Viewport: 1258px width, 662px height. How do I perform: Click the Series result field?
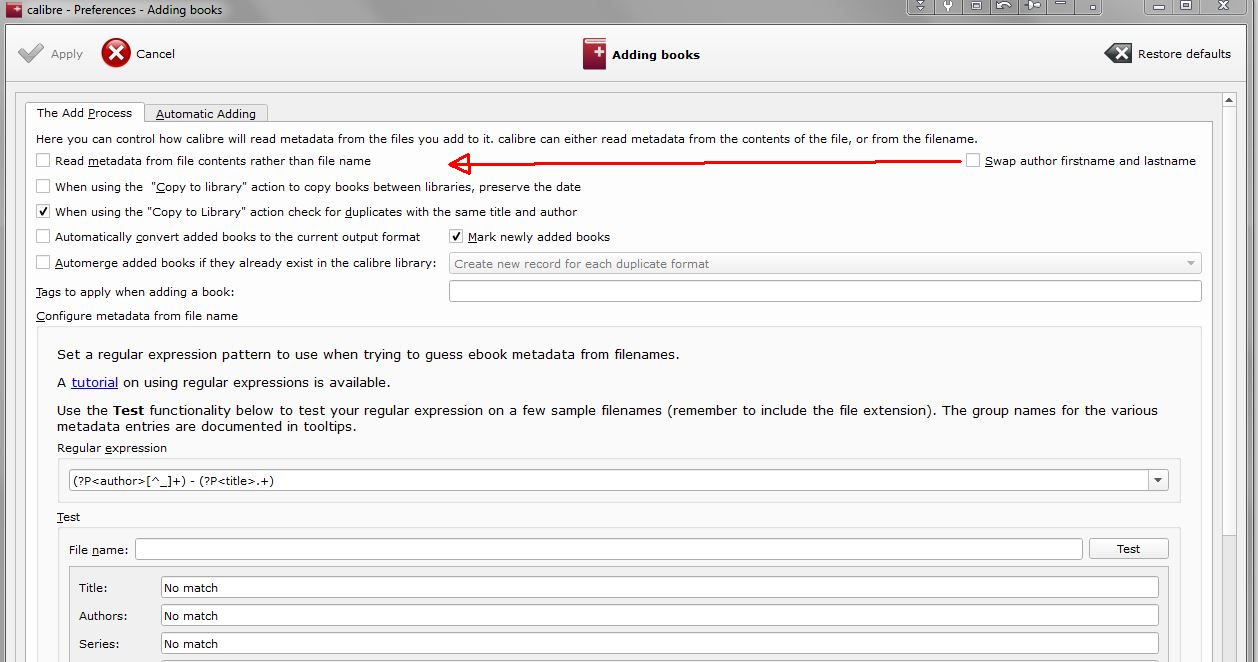[660, 644]
